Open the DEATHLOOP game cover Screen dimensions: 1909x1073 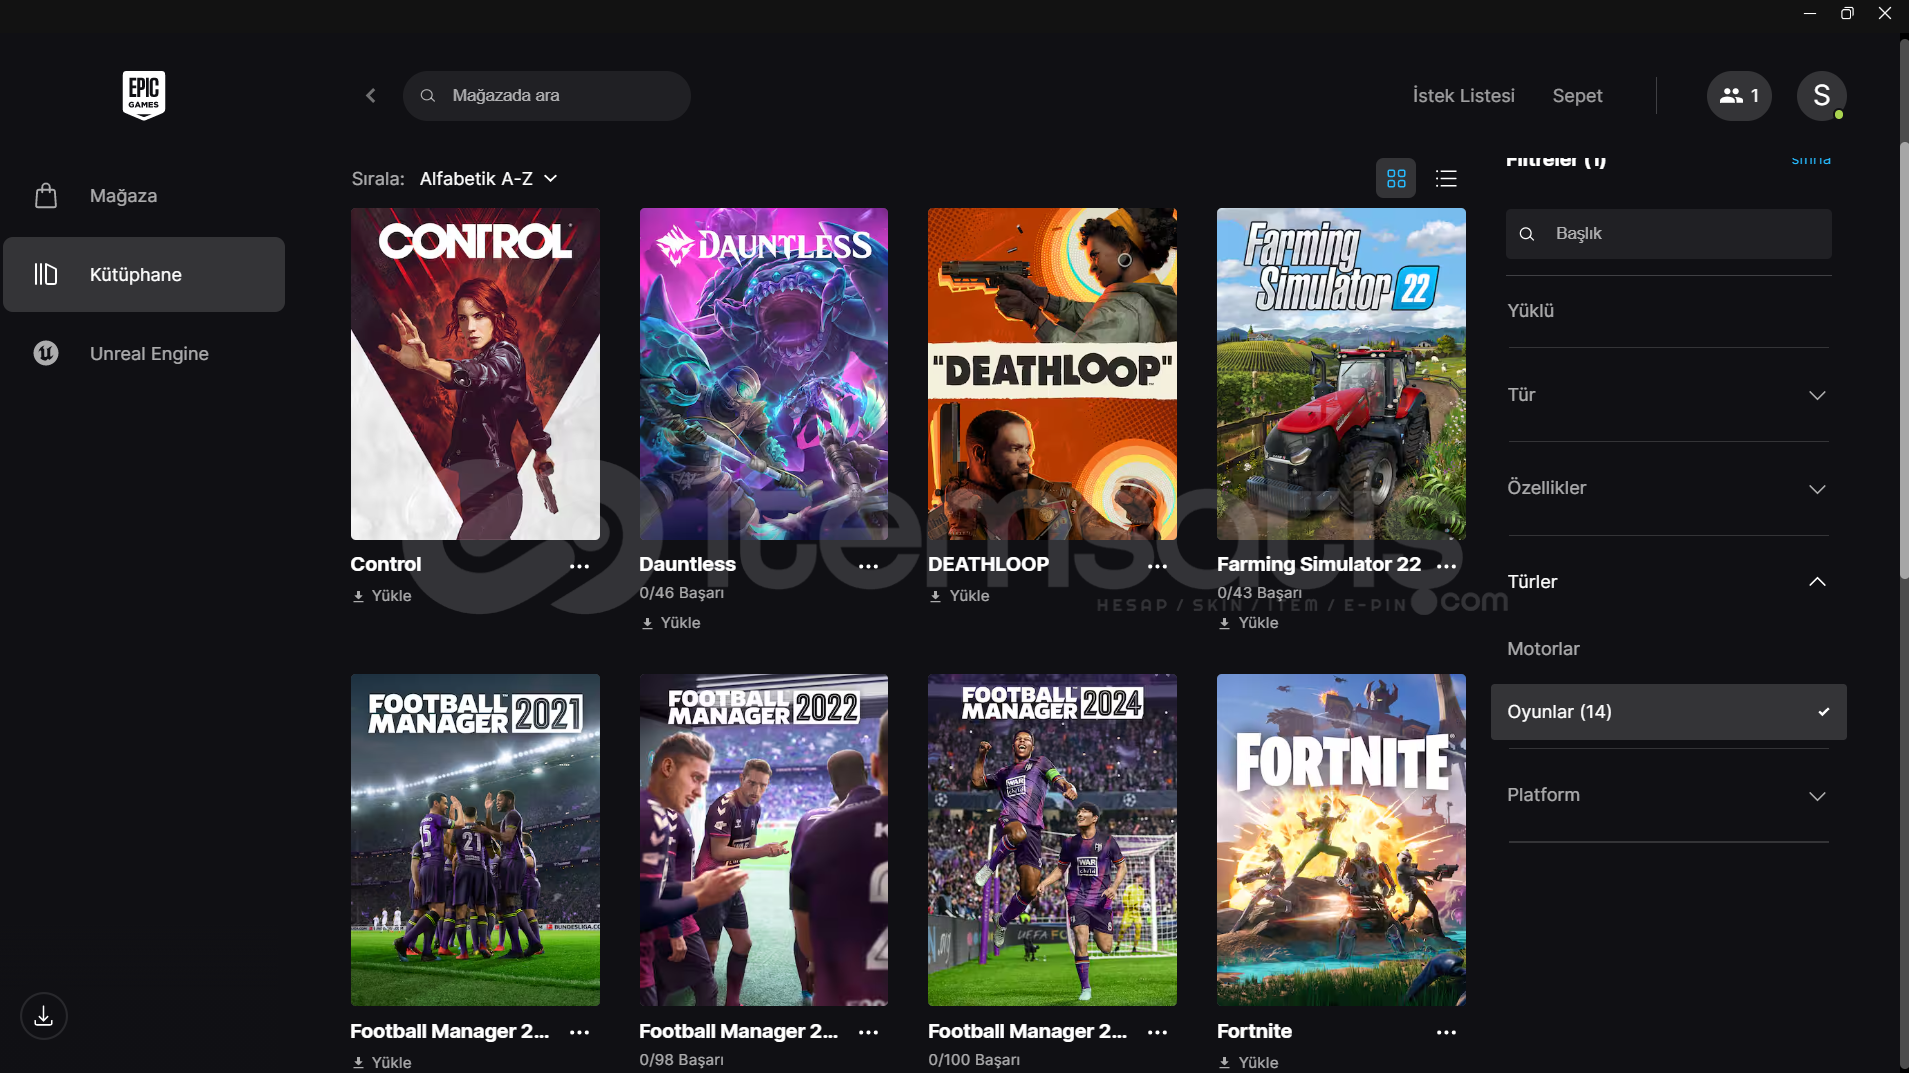tap(1052, 374)
